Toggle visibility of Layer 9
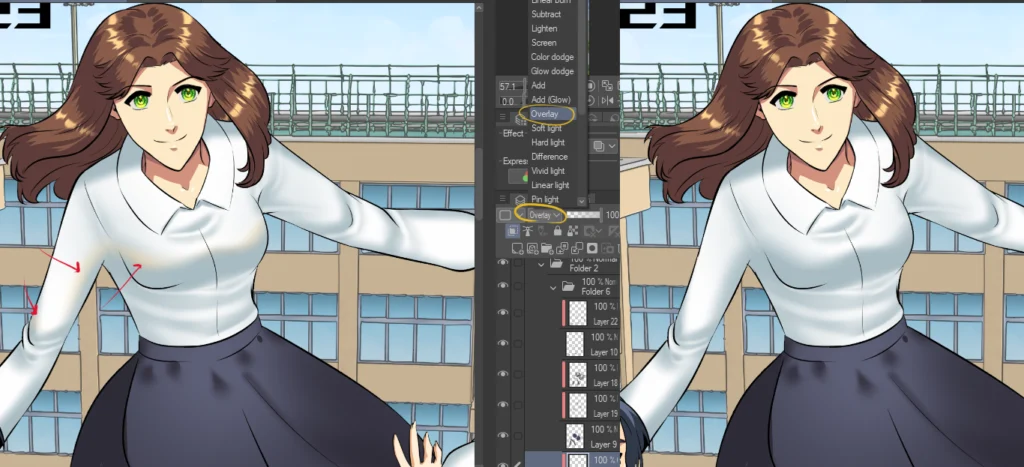 [502, 435]
